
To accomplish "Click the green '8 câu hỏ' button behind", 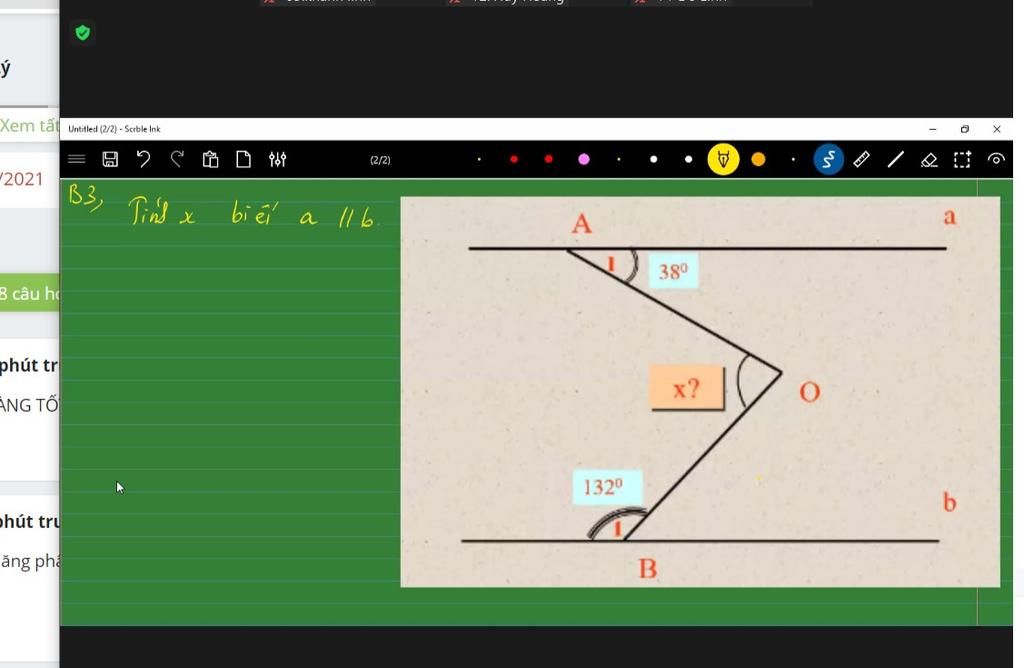I will (x=29, y=293).
